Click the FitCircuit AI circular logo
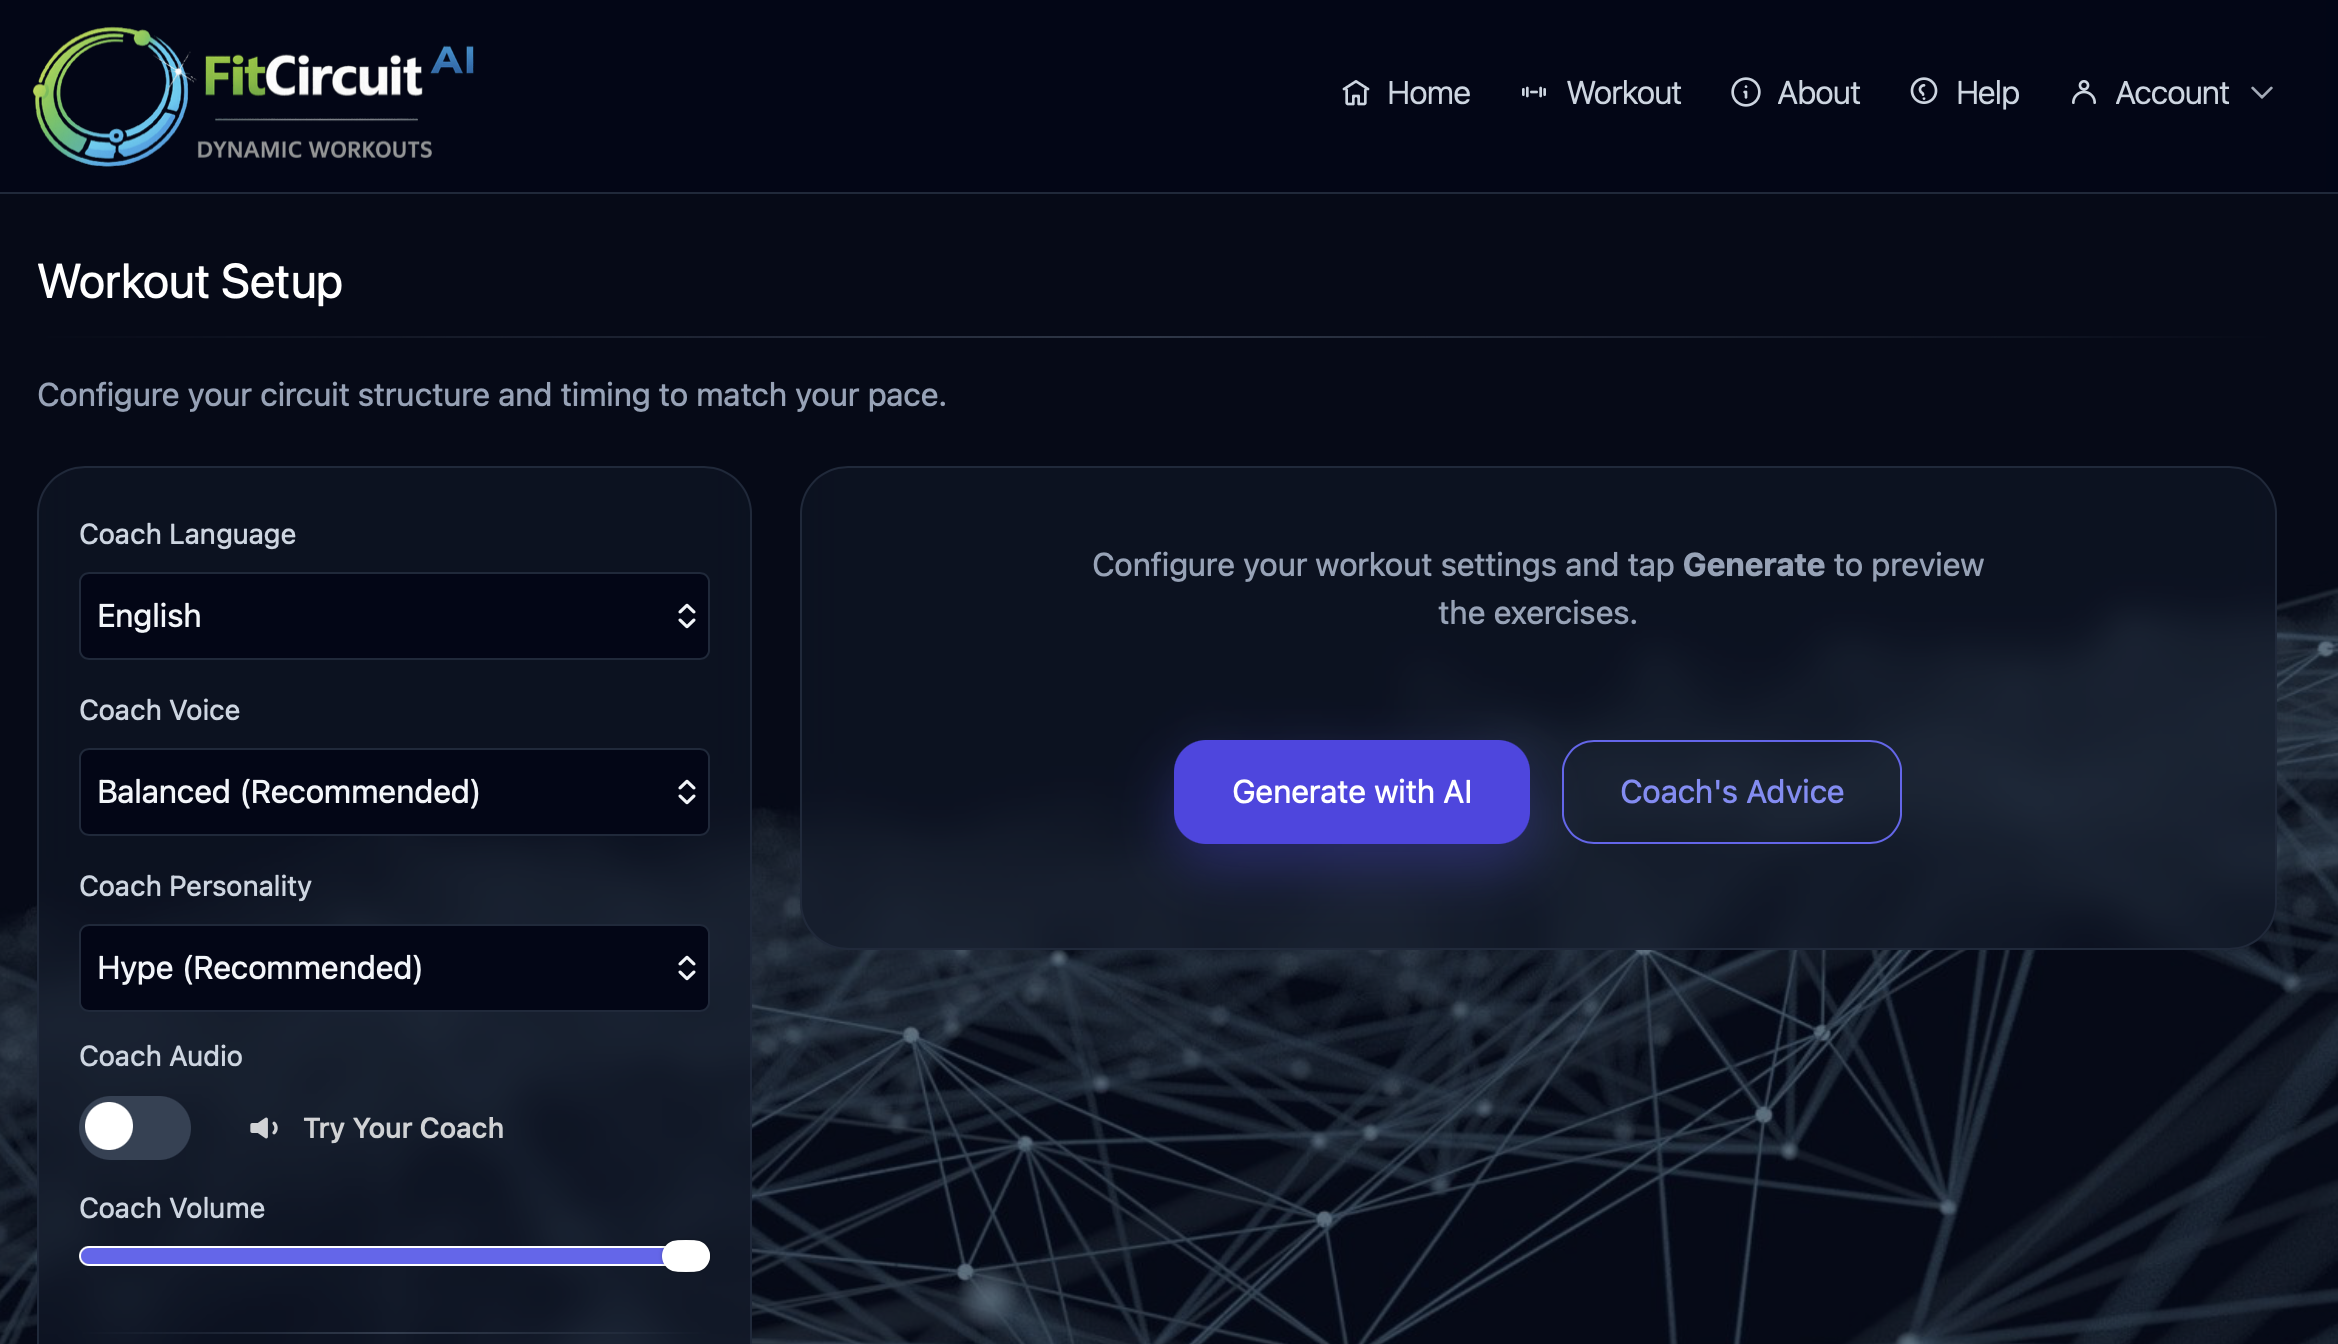 (110, 96)
